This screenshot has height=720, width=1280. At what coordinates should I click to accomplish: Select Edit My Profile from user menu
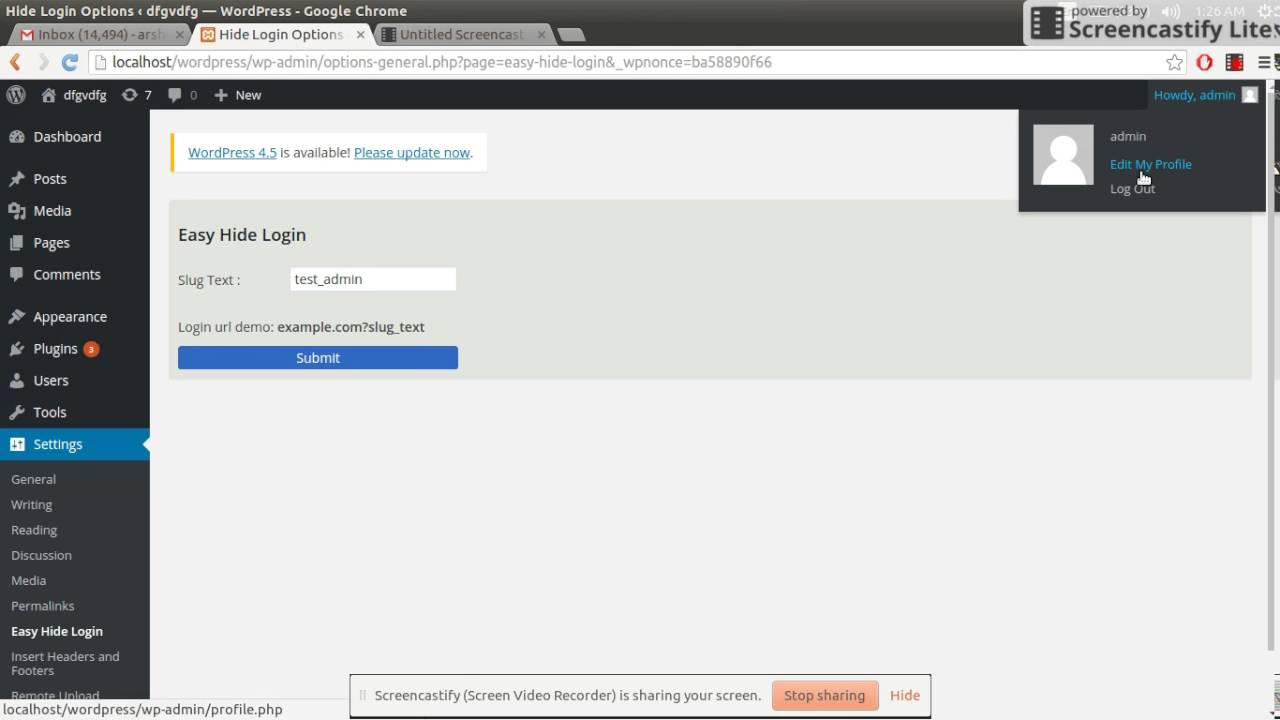point(1150,164)
